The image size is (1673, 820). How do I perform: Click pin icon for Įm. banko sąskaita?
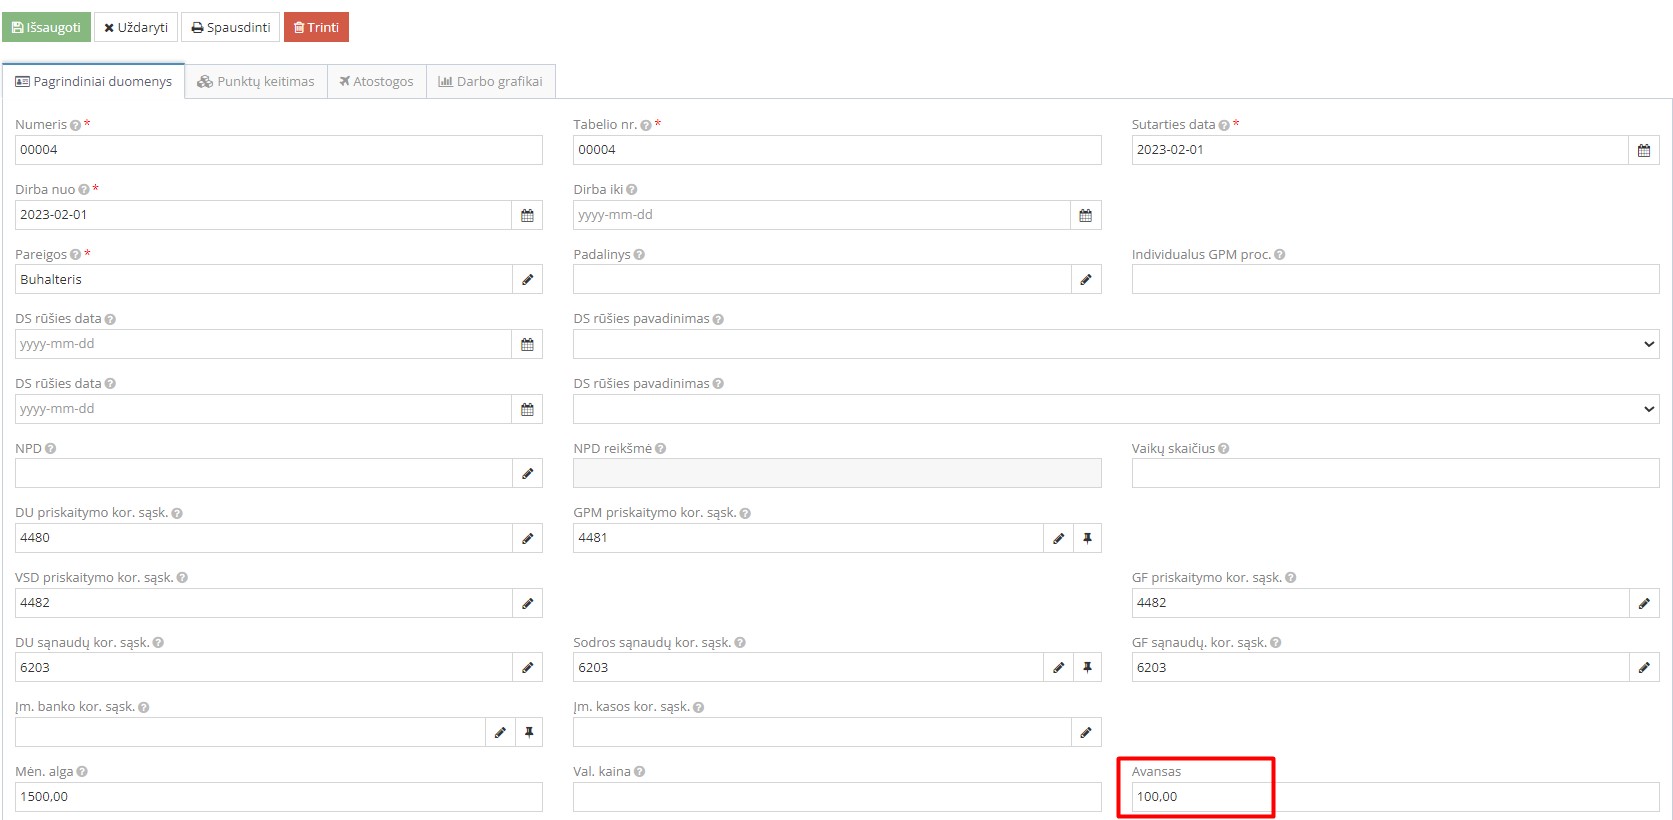(x=529, y=732)
